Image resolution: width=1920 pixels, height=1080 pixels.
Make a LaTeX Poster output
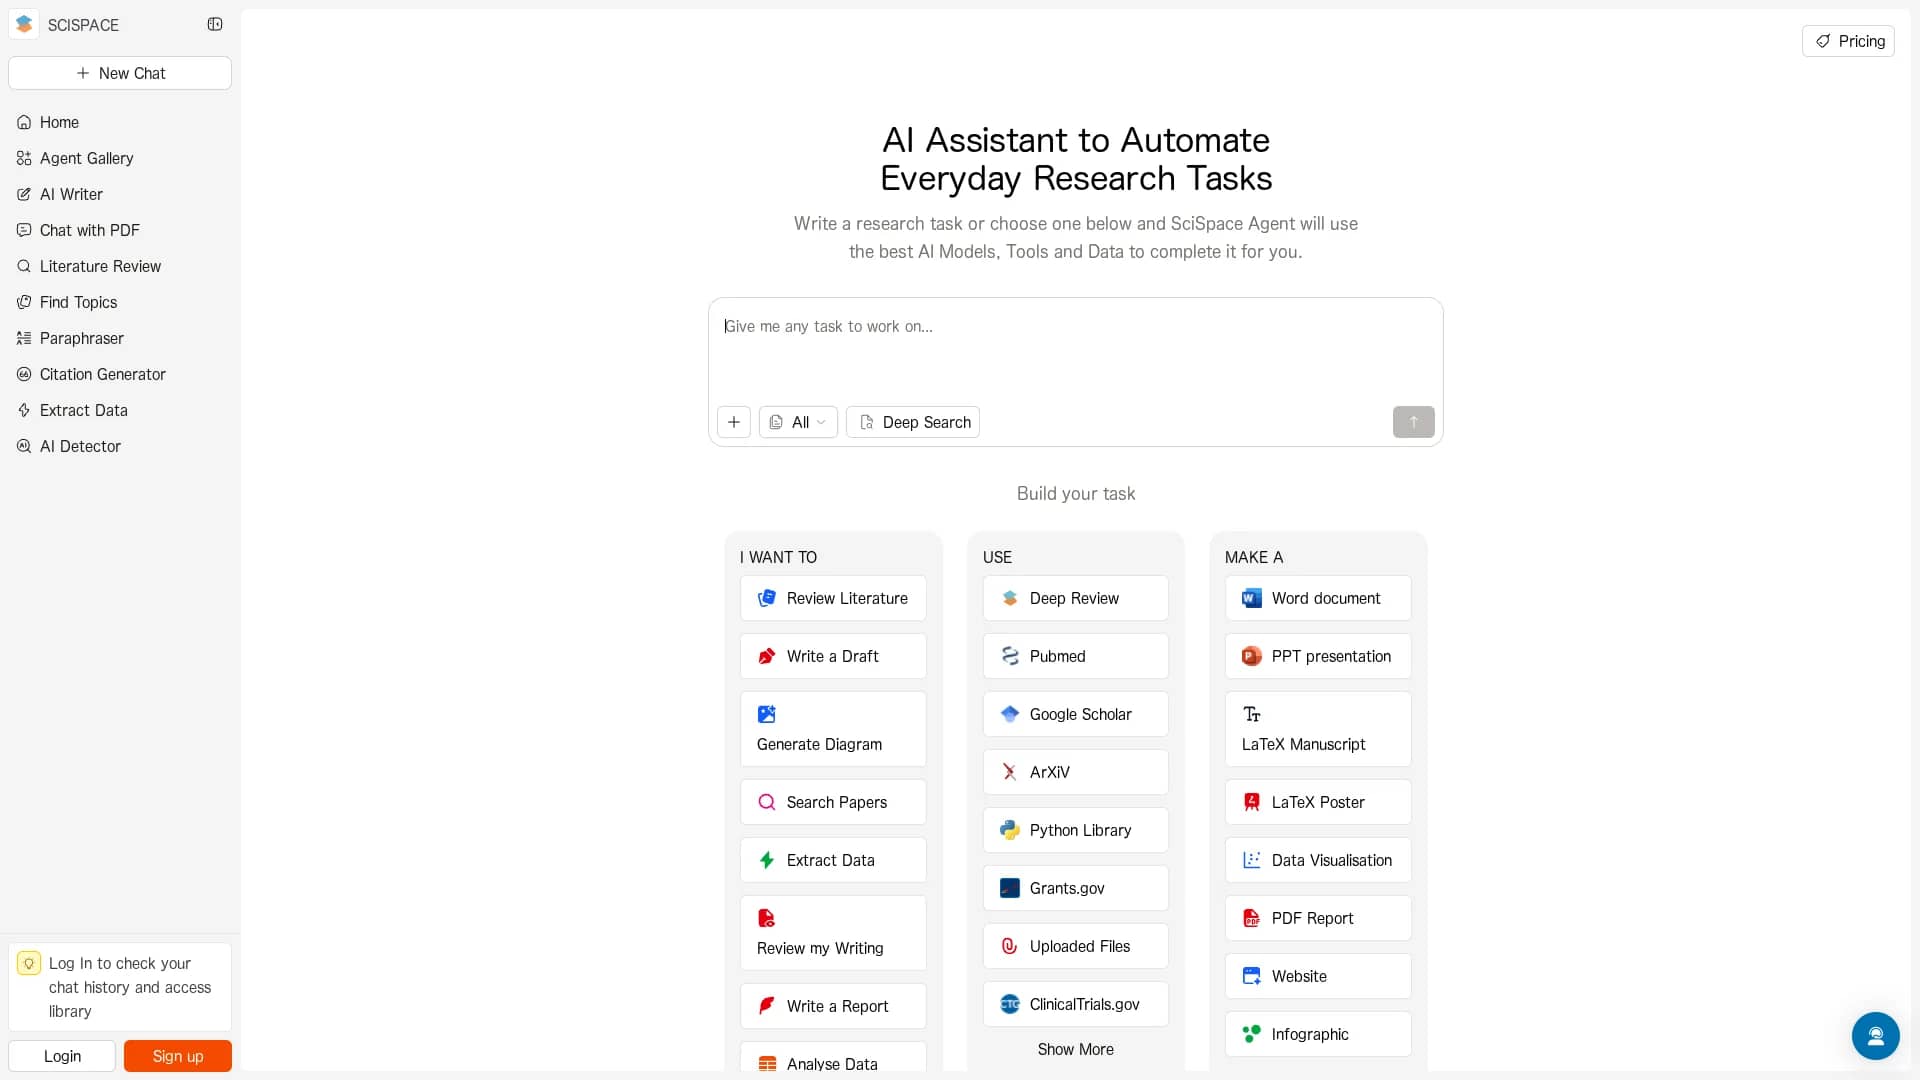tap(1318, 802)
